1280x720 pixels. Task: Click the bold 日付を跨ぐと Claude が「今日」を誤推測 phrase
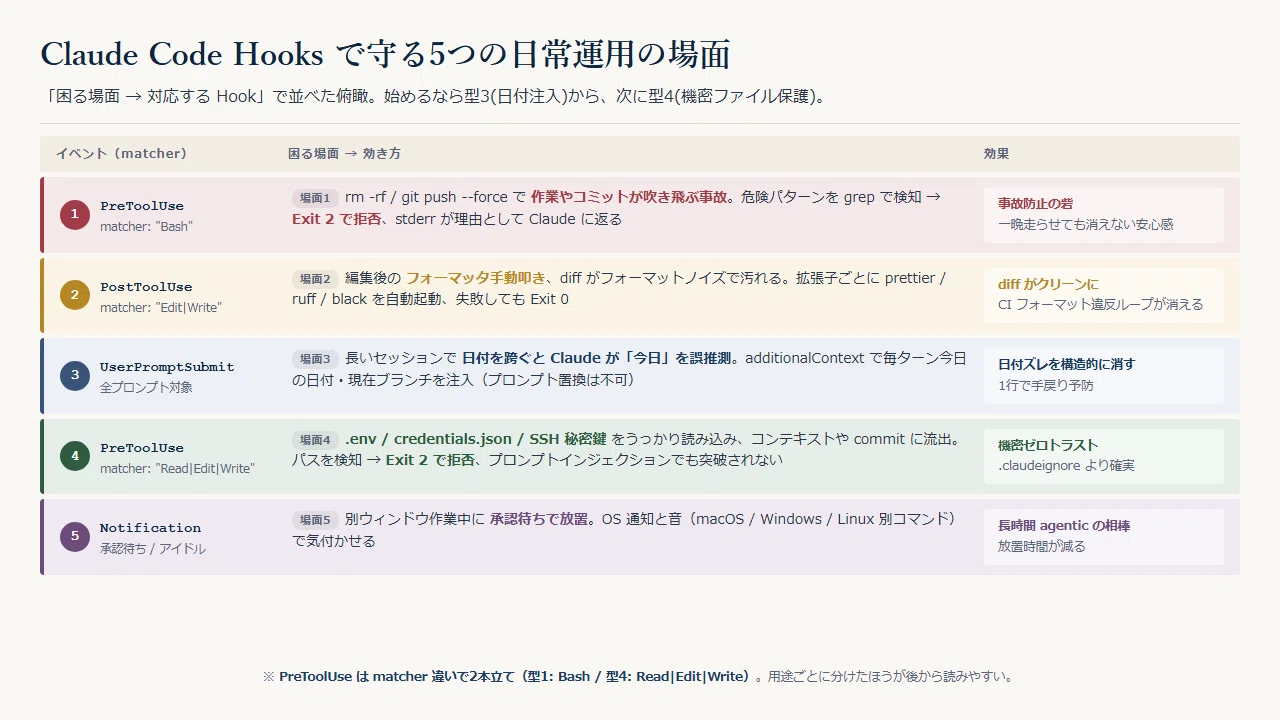[599, 359]
